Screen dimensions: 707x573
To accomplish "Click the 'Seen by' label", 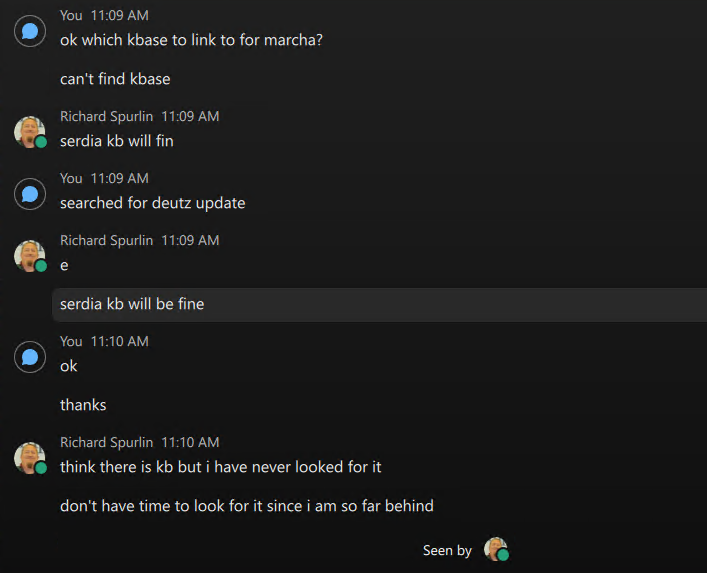I will [x=447, y=550].
